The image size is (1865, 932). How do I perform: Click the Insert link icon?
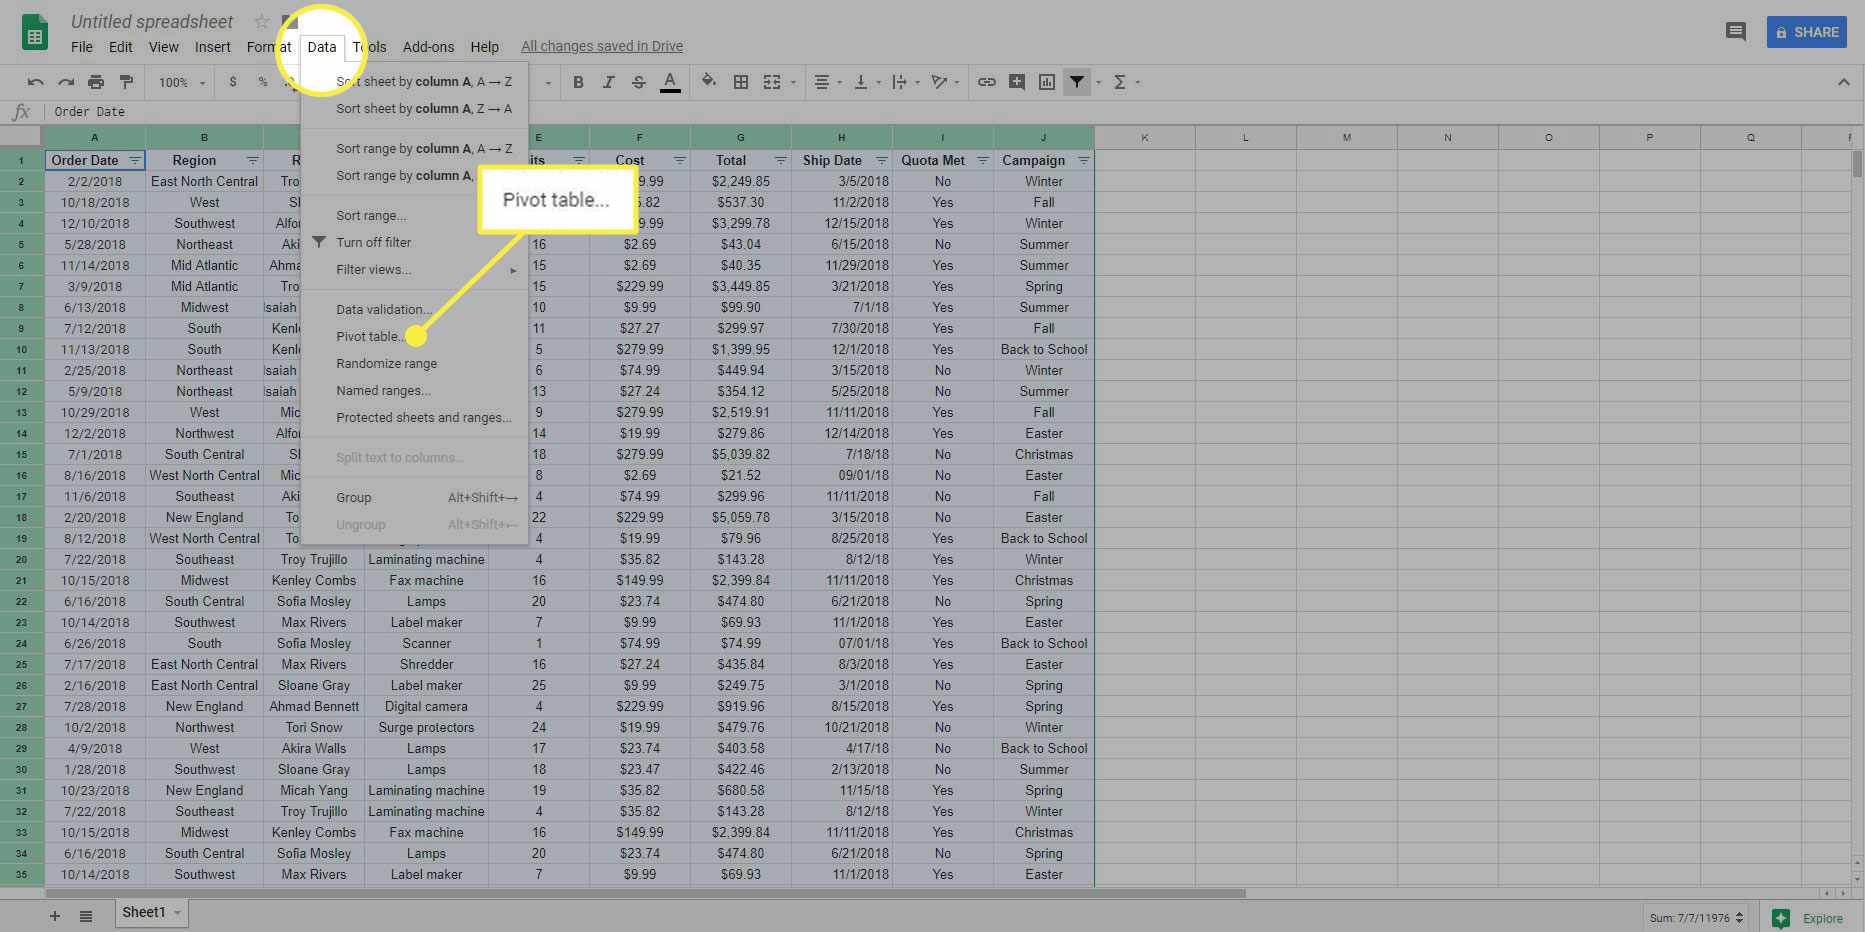(987, 82)
